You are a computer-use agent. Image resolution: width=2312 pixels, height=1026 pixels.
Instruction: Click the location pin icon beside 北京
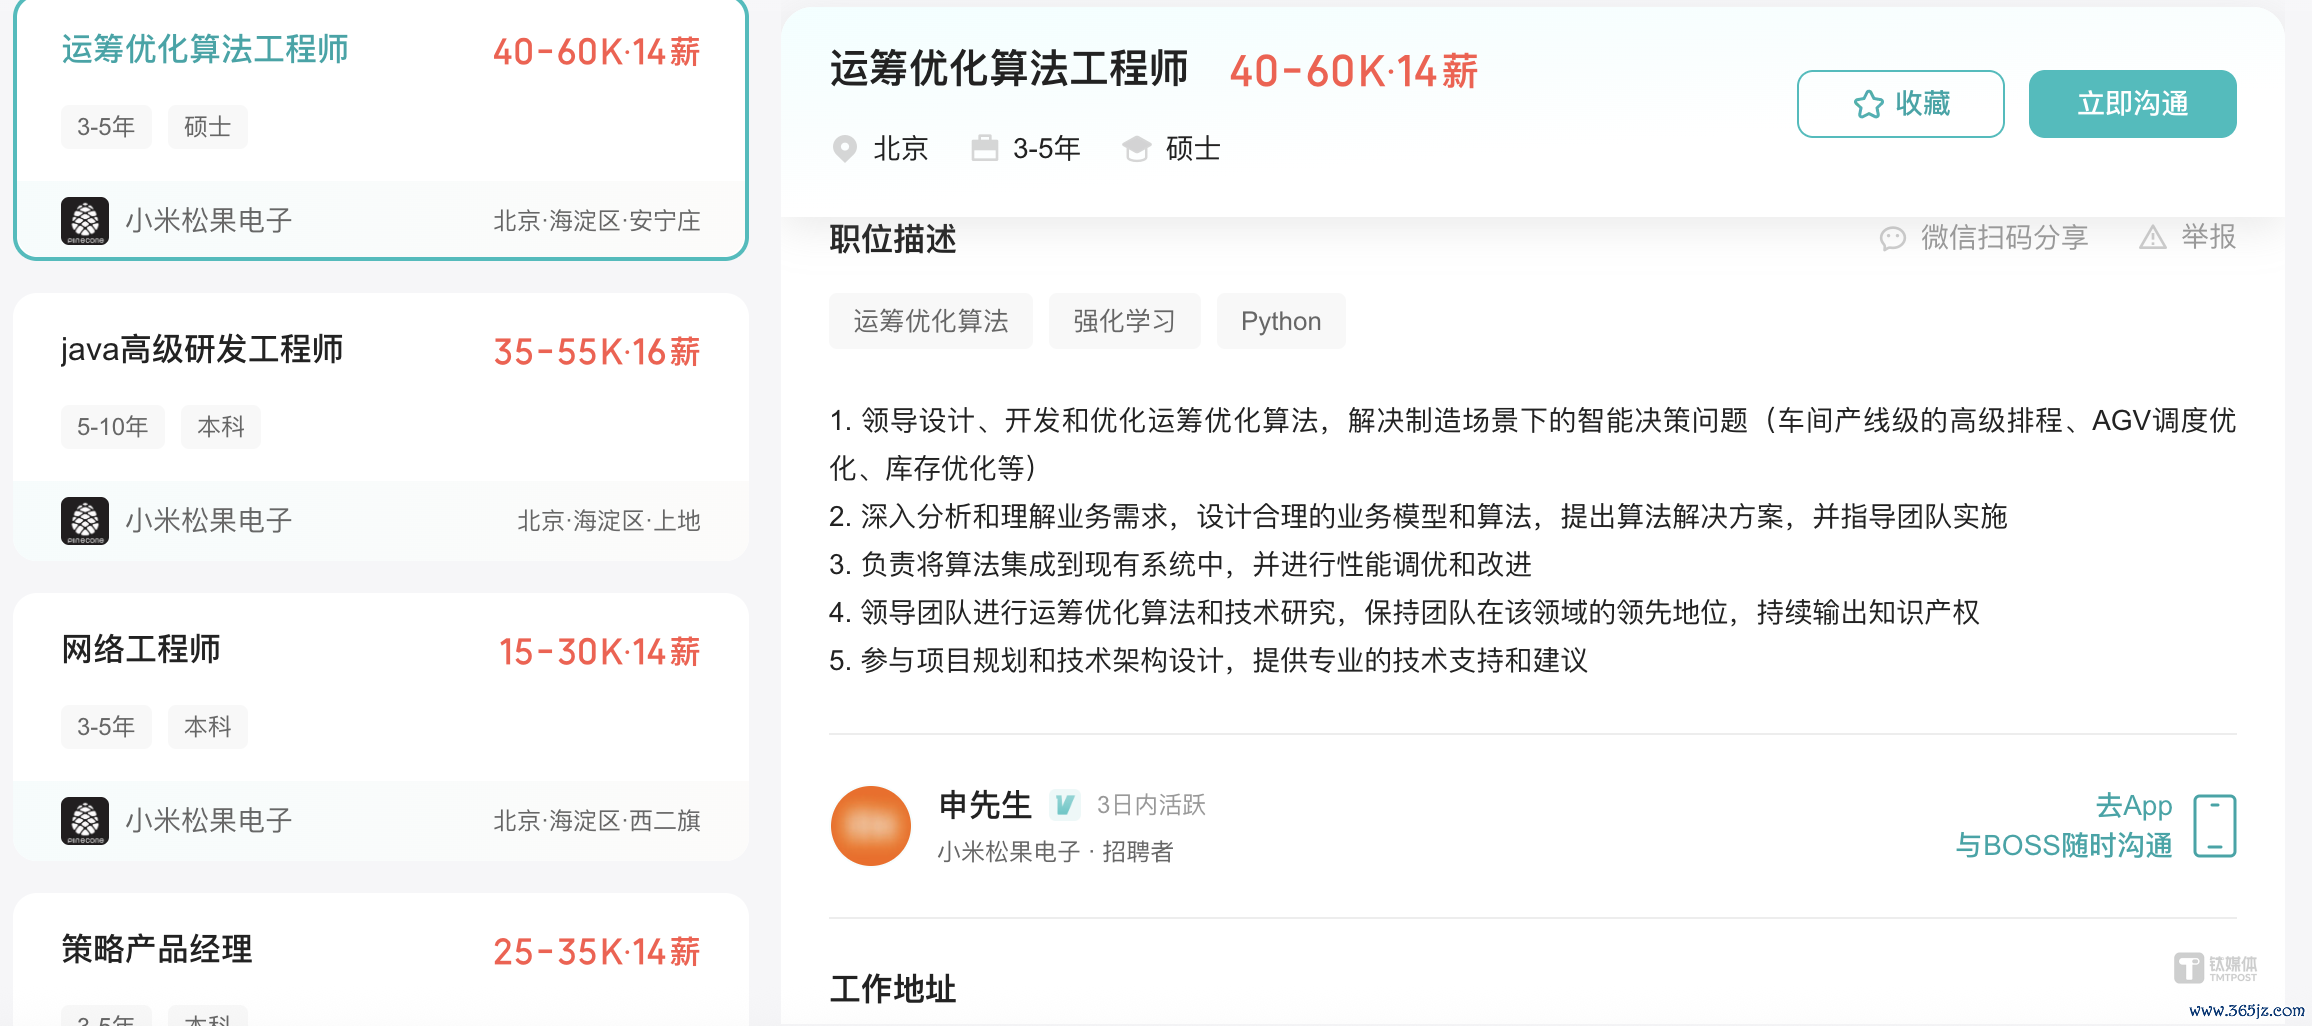[845, 149]
